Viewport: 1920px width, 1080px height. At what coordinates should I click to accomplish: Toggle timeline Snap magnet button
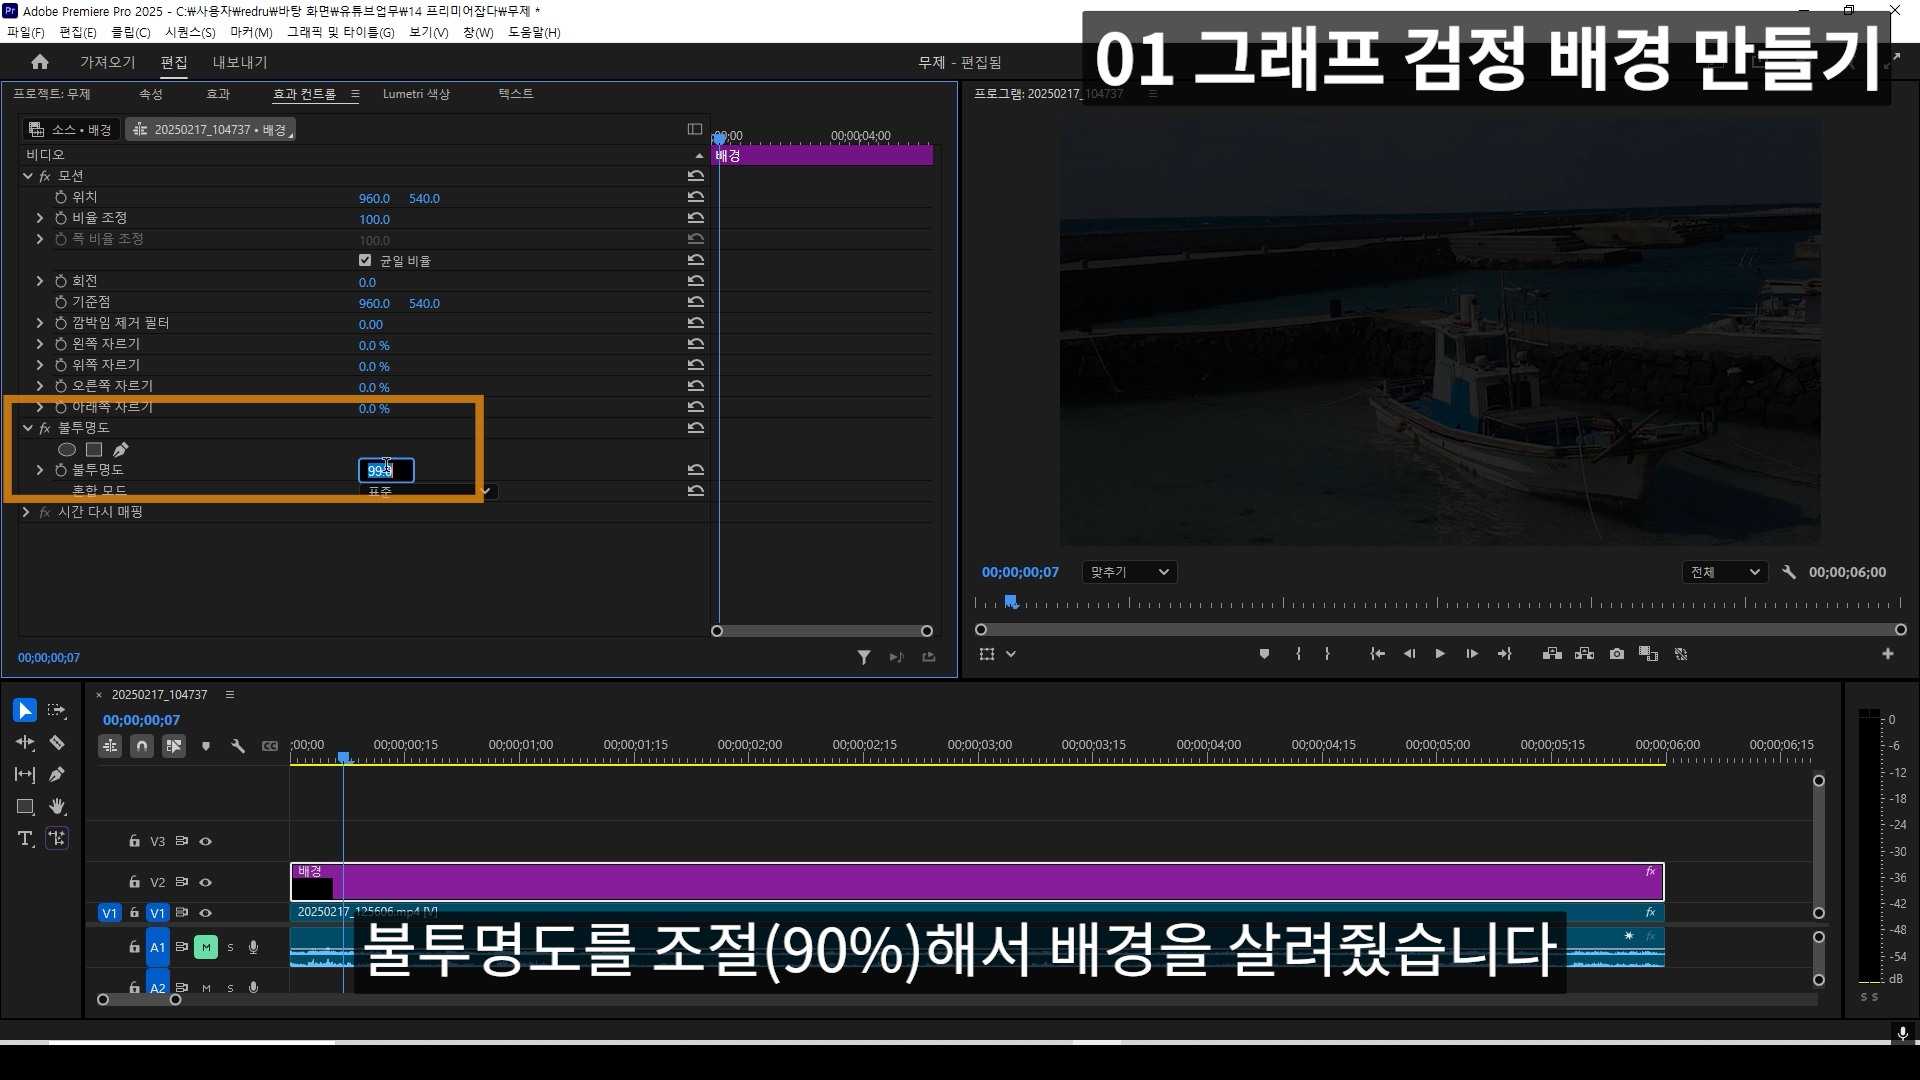click(x=142, y=746)
